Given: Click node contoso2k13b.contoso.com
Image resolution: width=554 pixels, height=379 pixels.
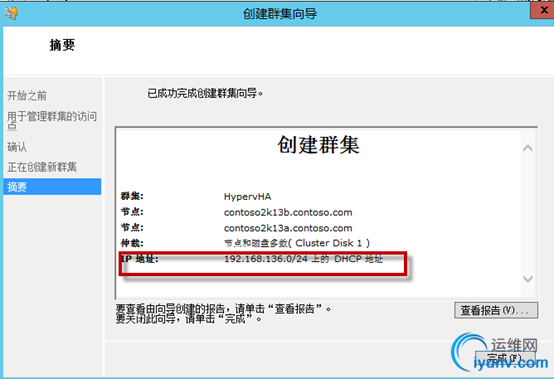Looking at the screenshot, I should (x=288, y=212).
